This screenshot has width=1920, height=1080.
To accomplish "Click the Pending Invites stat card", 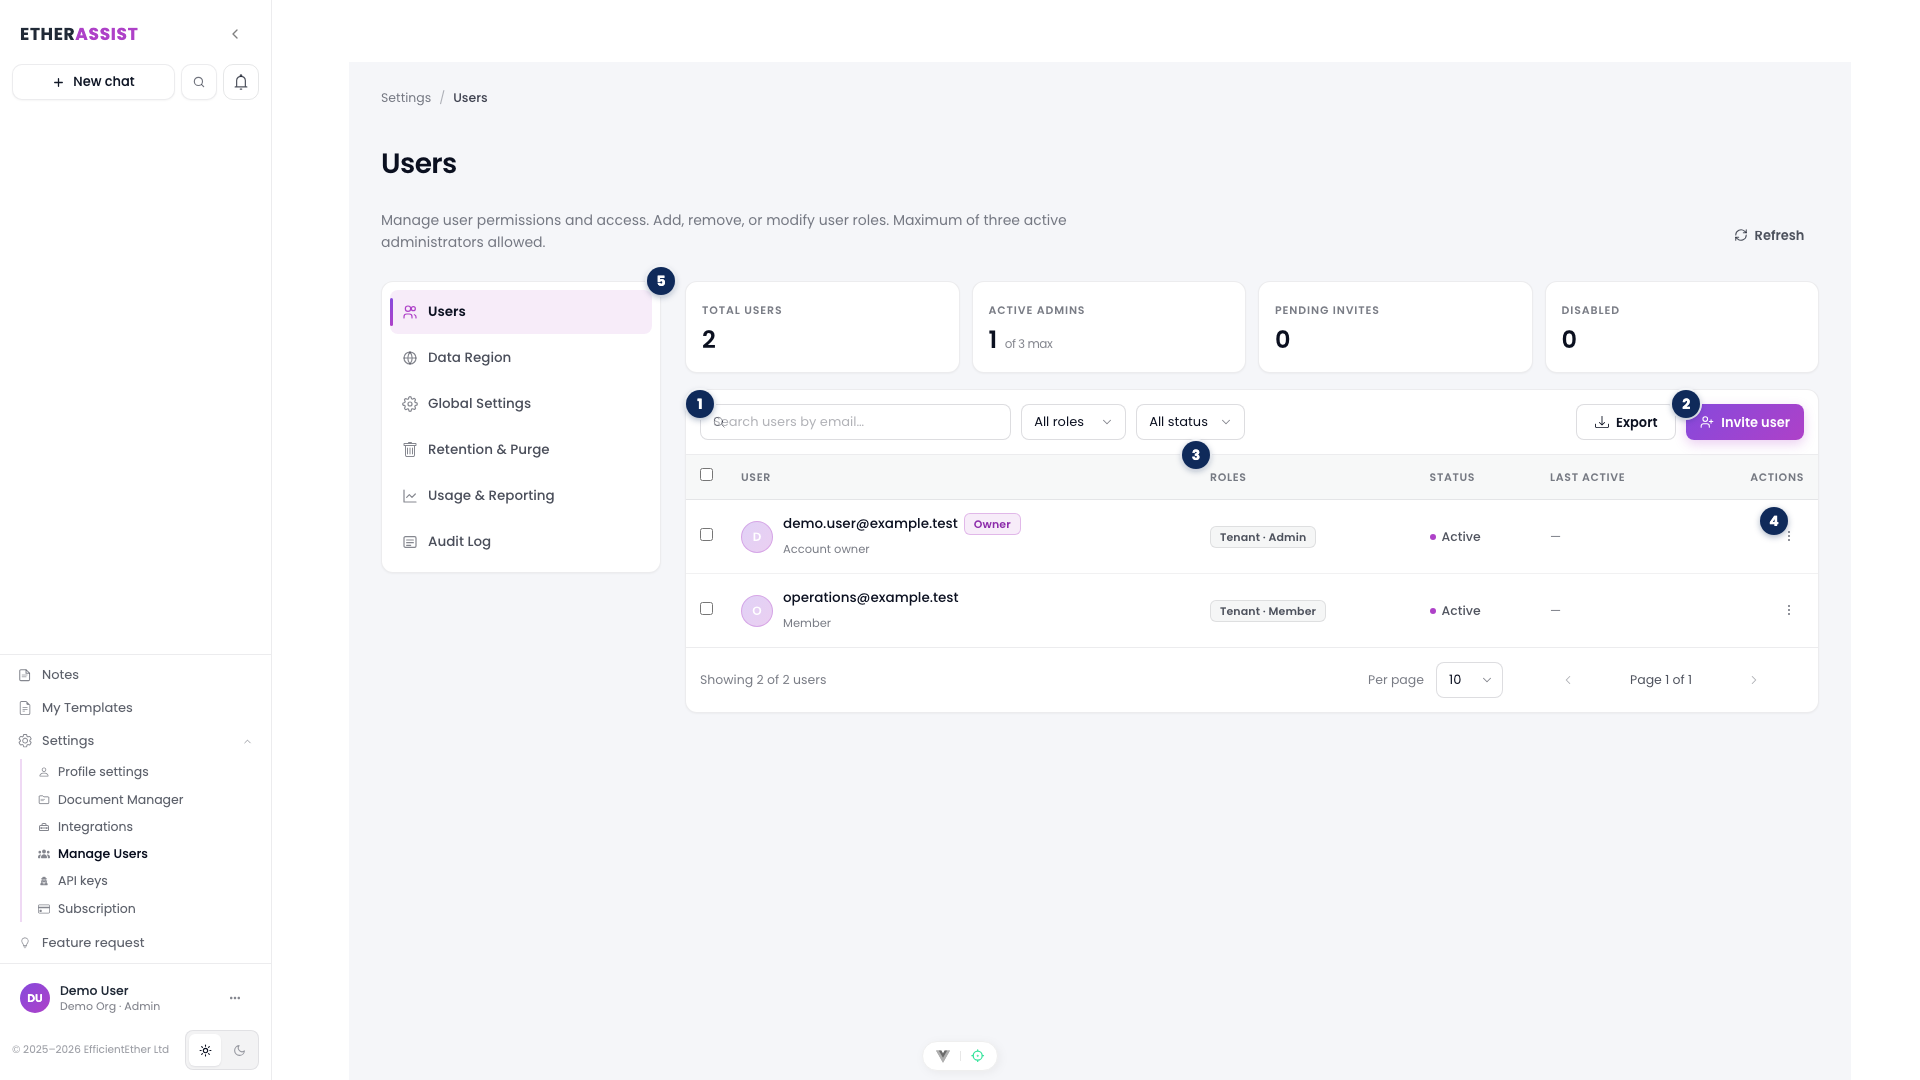I will [x=1395, y=327].
